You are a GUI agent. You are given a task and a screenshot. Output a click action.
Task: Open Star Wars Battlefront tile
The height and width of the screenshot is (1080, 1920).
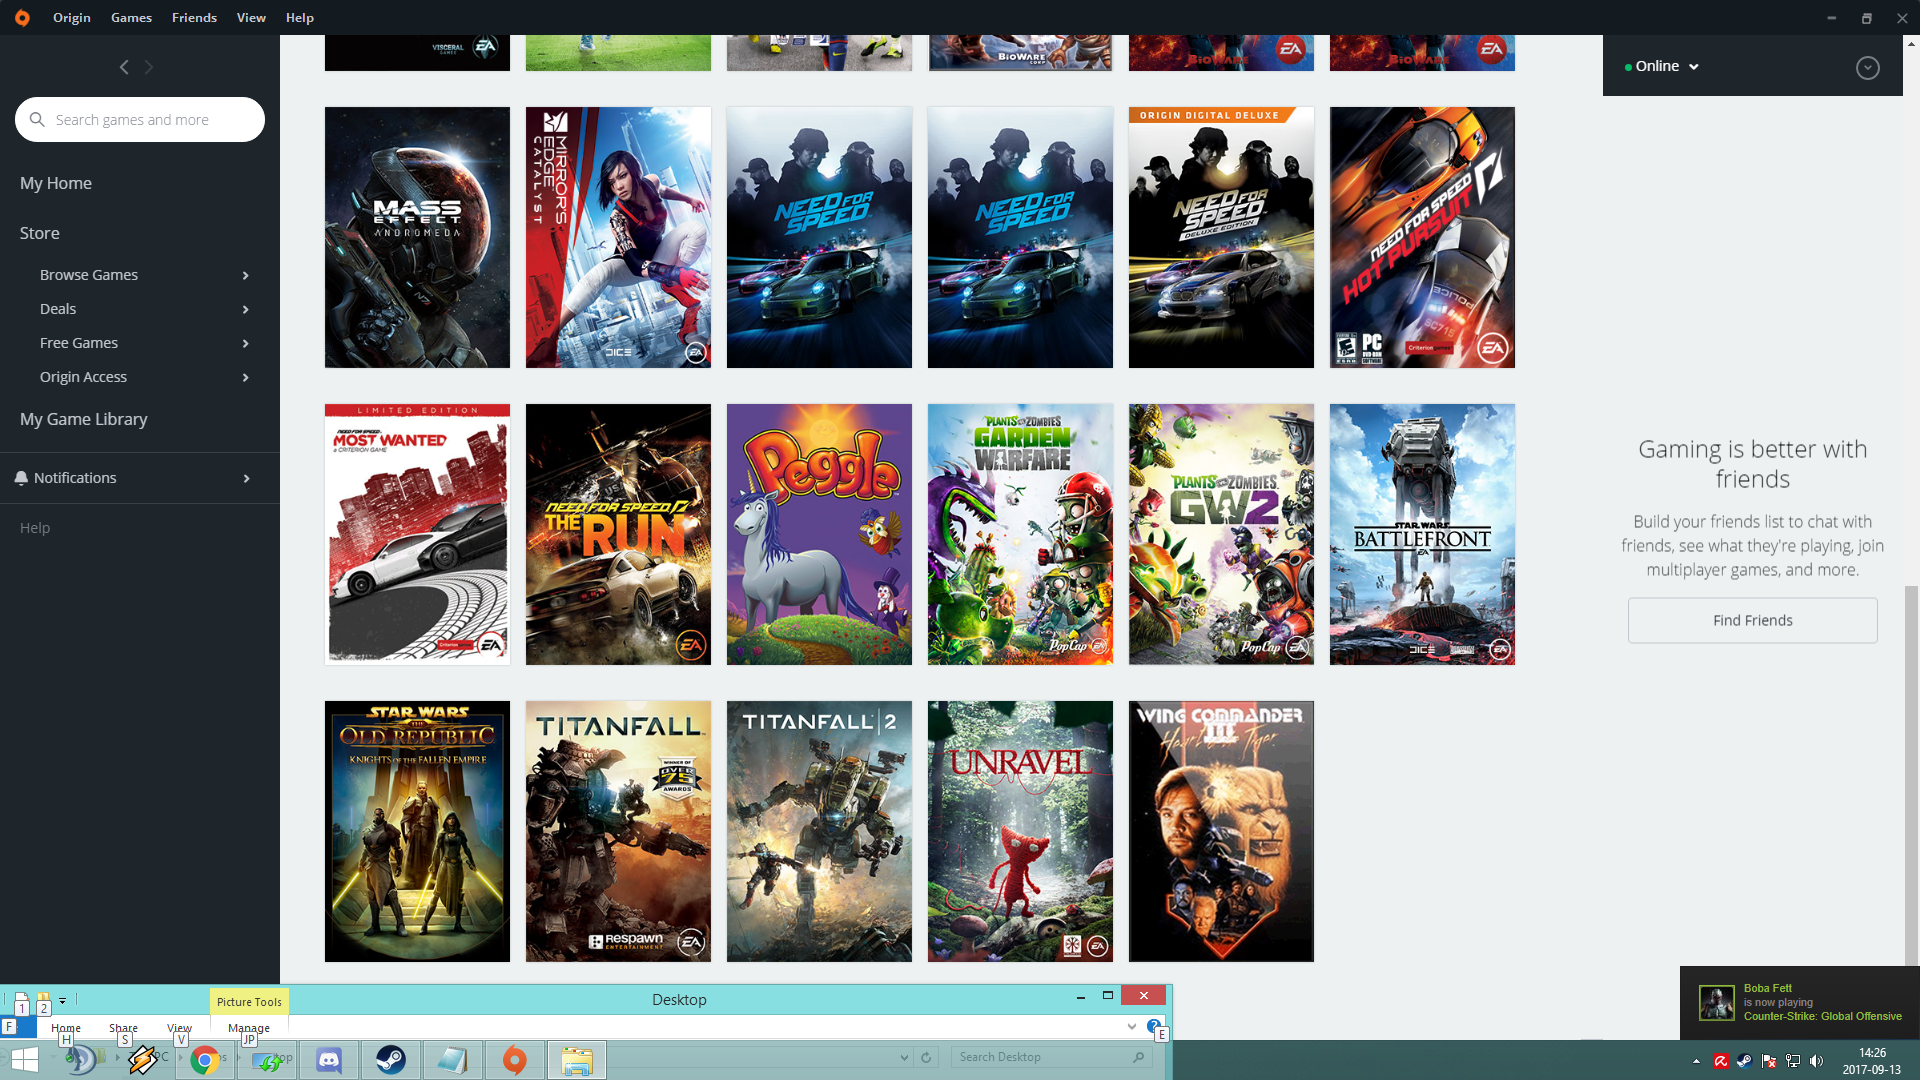click(x=1422, y=534)
